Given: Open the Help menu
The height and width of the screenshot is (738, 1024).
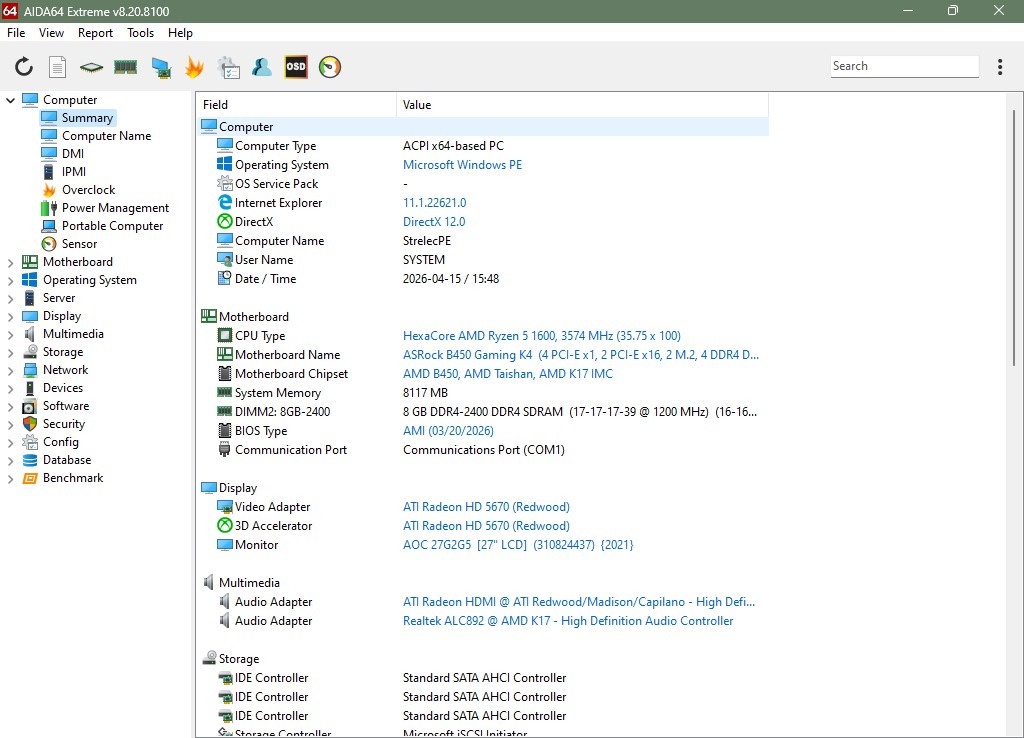Looking at the screenshot, I should coord(180,33).
